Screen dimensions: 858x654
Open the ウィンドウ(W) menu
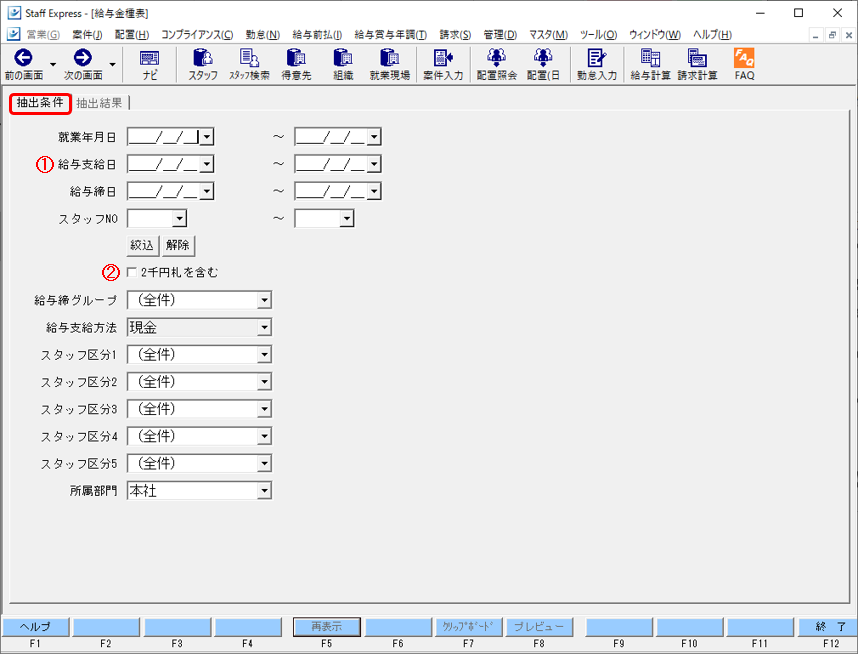coord(655,34)
